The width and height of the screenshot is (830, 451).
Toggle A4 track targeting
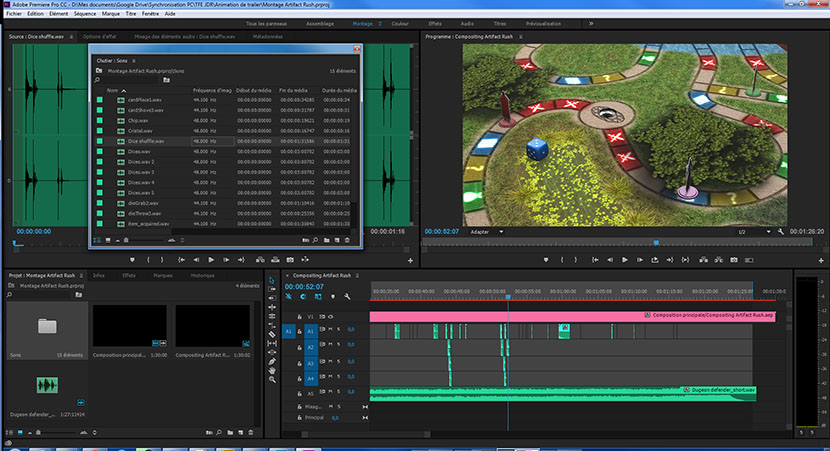[x=311, y=378]
